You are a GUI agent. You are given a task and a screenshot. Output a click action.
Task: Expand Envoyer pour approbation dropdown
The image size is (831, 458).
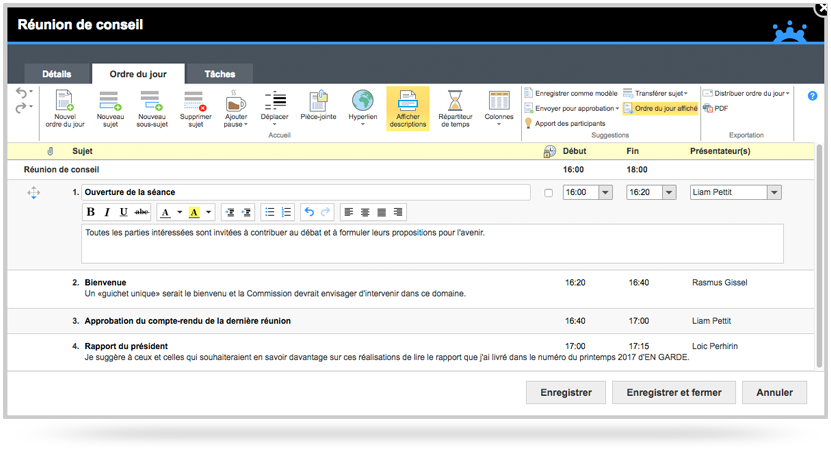[617, 109]
